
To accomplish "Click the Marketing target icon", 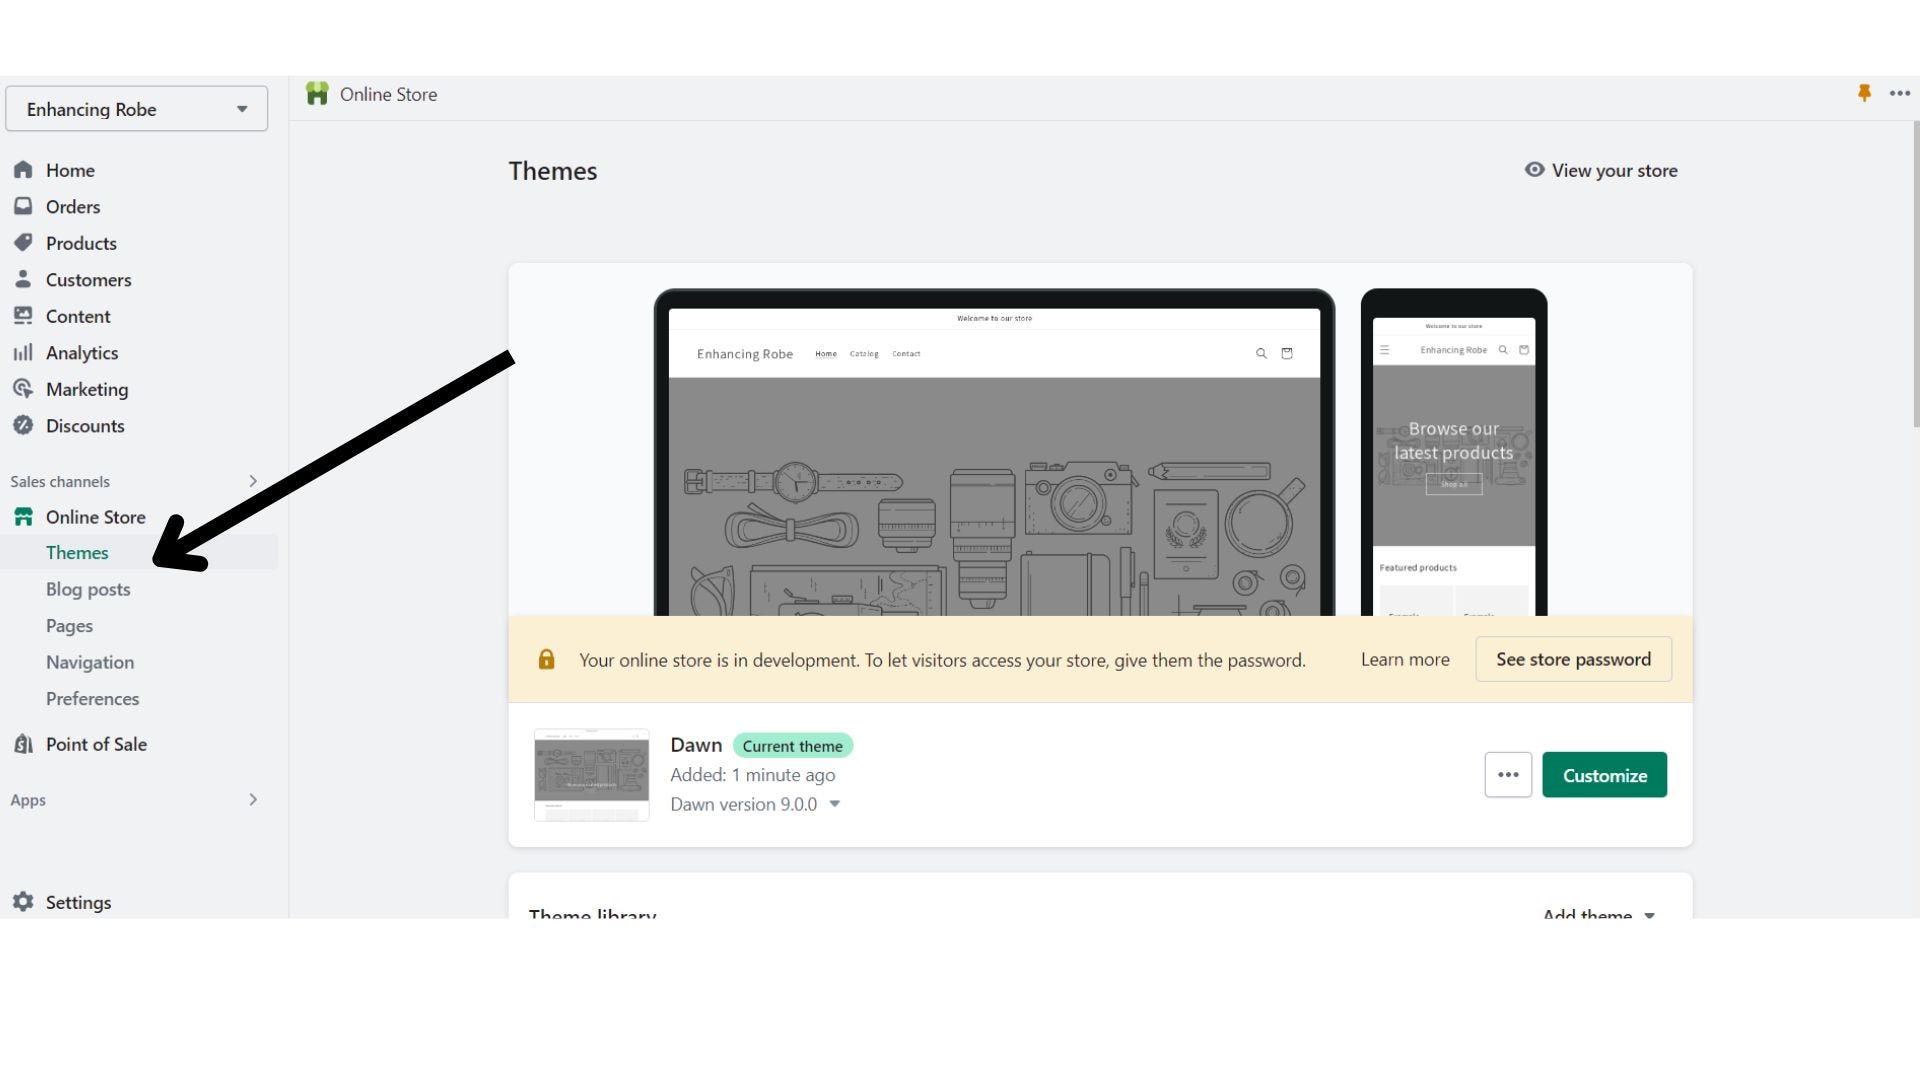I will click(x=23, y=389).
